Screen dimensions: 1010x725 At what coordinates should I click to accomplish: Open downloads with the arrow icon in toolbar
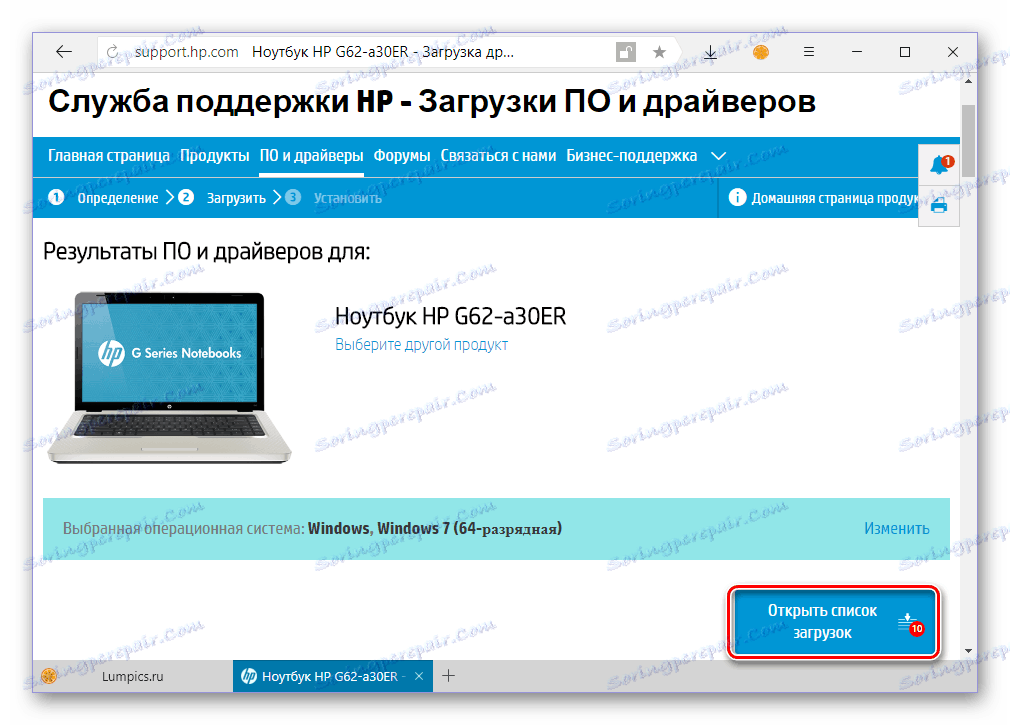(x=710, y=51)
